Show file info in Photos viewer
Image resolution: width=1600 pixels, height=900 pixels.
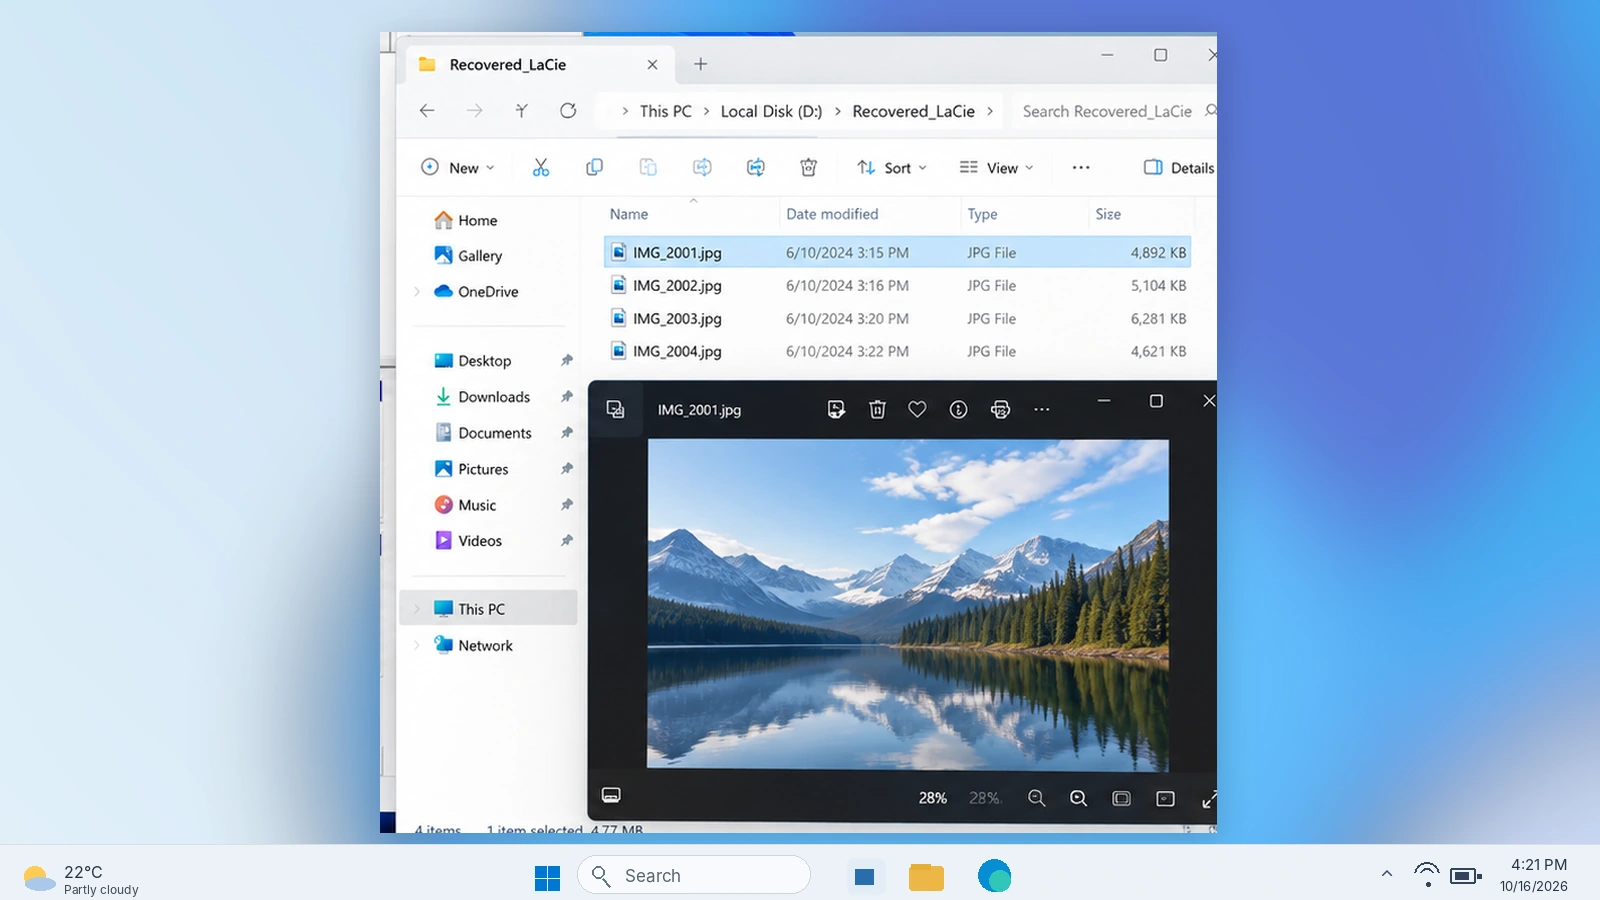click(958, 409)
